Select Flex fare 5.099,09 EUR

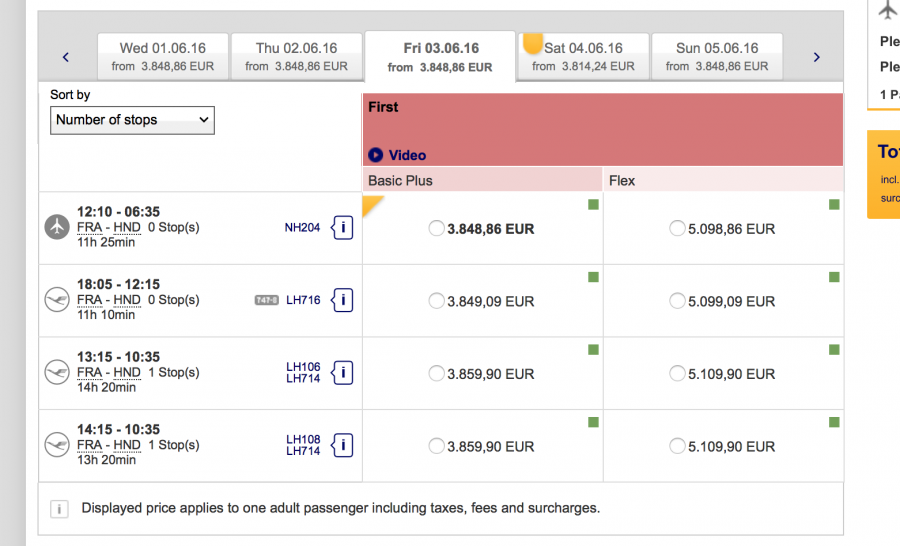[678, 301]
